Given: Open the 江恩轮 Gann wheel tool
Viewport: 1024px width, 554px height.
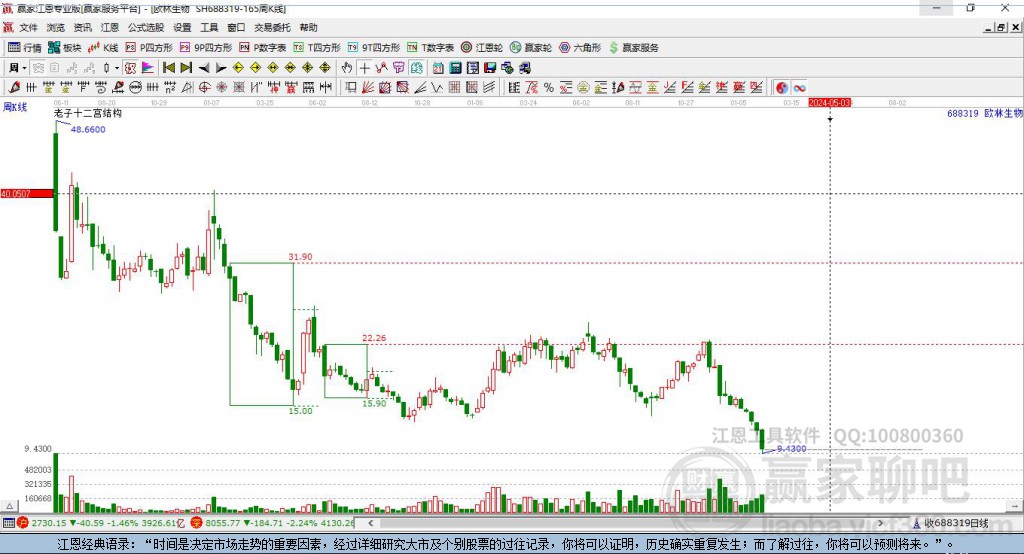Looking at the screenshot, I should [x=482, y=48].
